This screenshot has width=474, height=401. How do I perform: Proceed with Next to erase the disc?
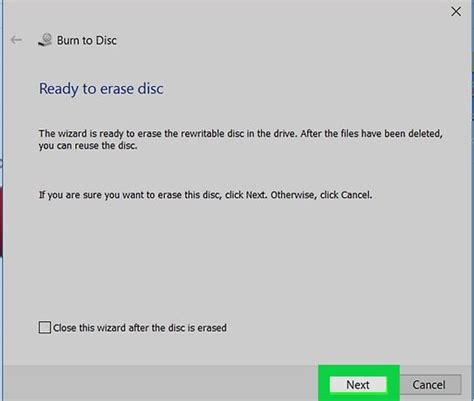tap(358, 385)
